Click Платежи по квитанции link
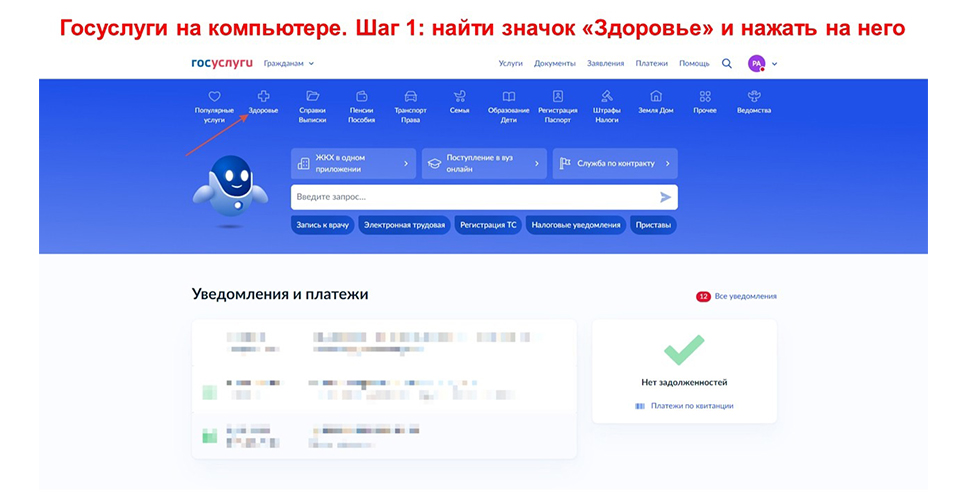Screen dimensions: 965x500 [690, 405]
